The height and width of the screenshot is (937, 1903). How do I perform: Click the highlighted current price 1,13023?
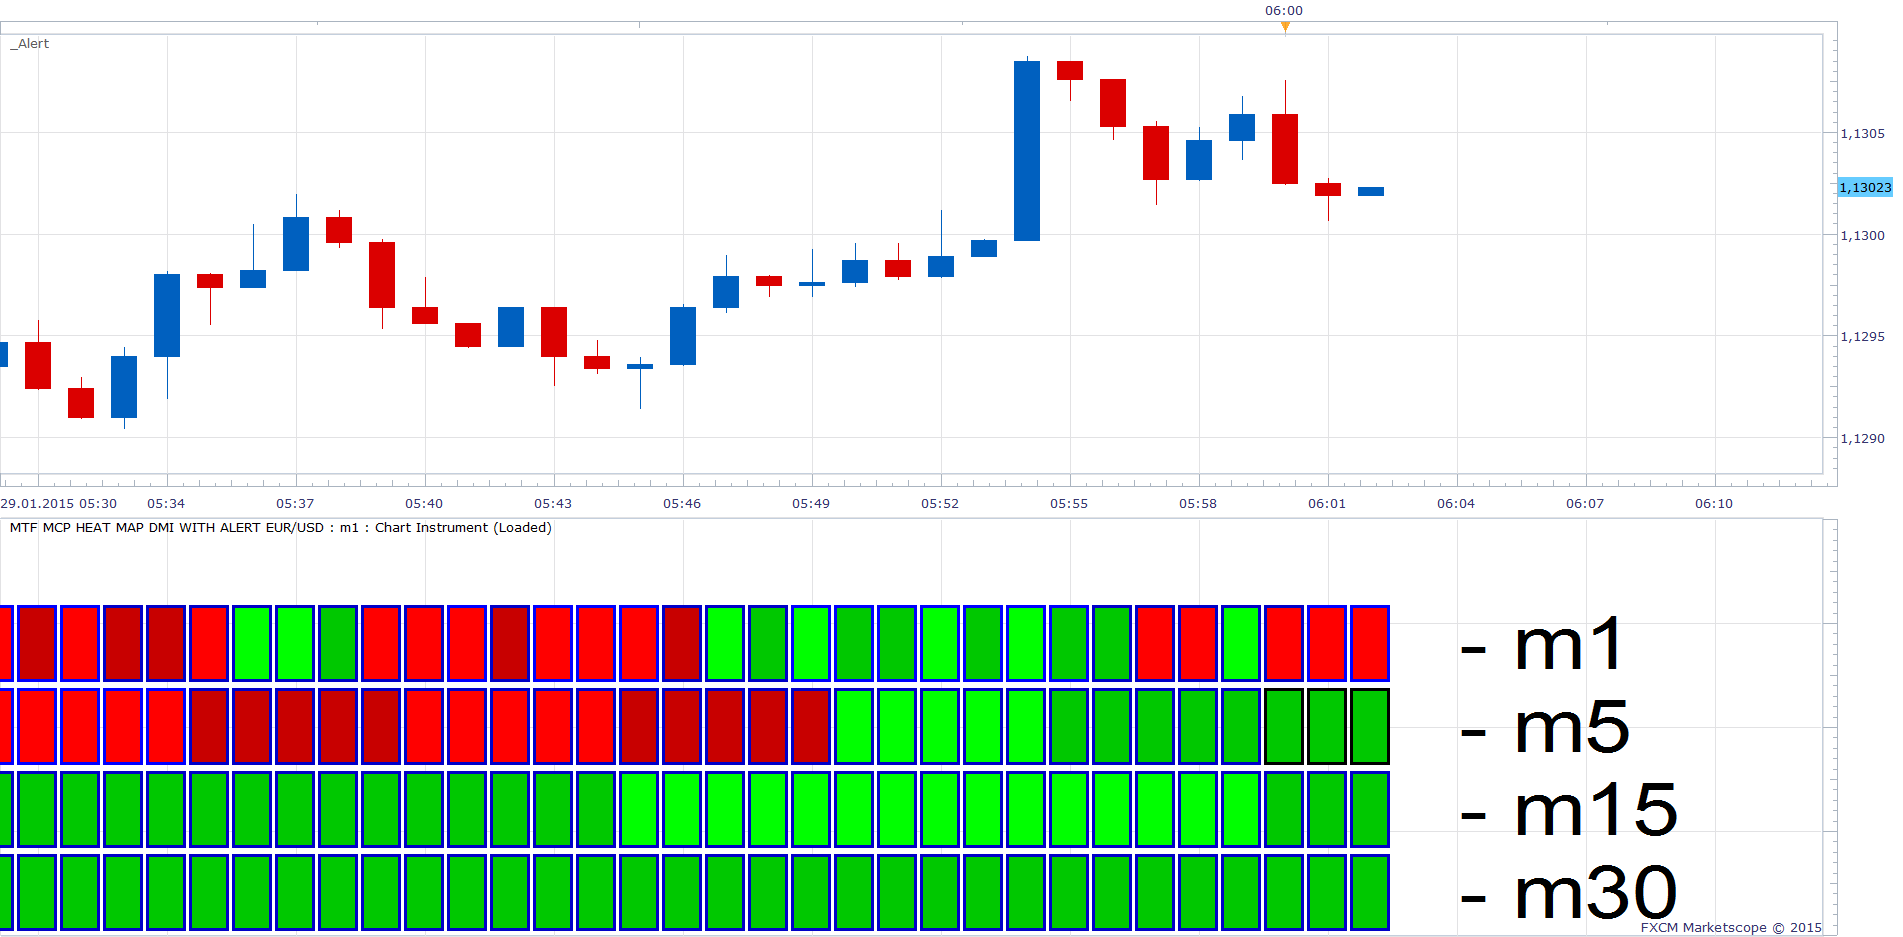pyautogui.click(x=1865, y=187)
